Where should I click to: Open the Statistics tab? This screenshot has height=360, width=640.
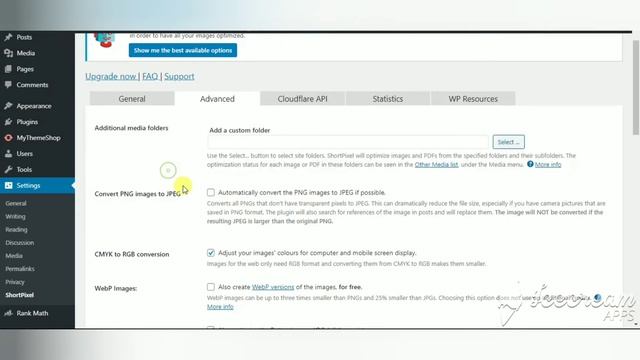pyautogui.click(x=388, y=99)
